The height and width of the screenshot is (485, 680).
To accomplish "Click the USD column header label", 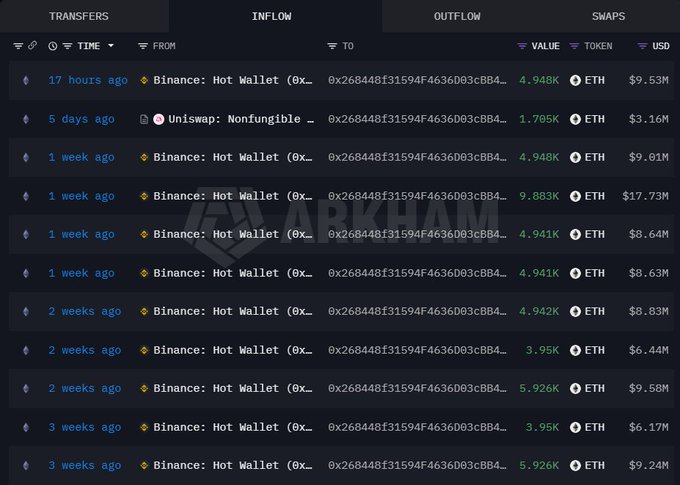I will (661, 46).
